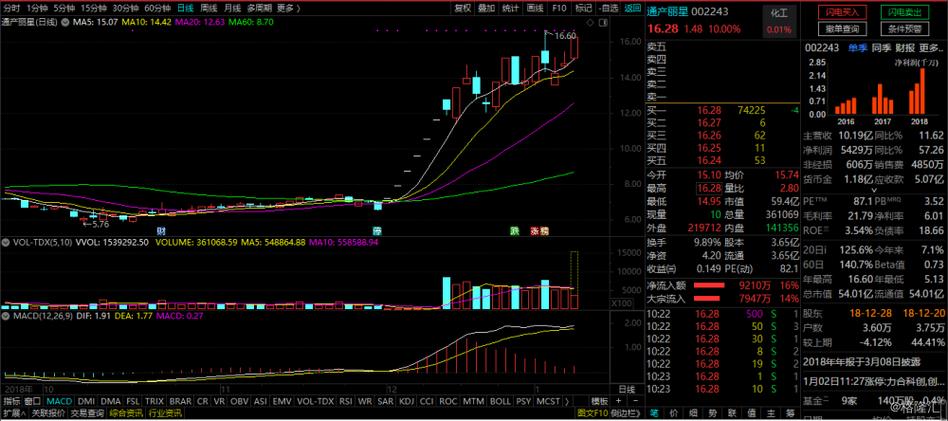Click the 通产丽星 stock name header

(x=667, y=11)
